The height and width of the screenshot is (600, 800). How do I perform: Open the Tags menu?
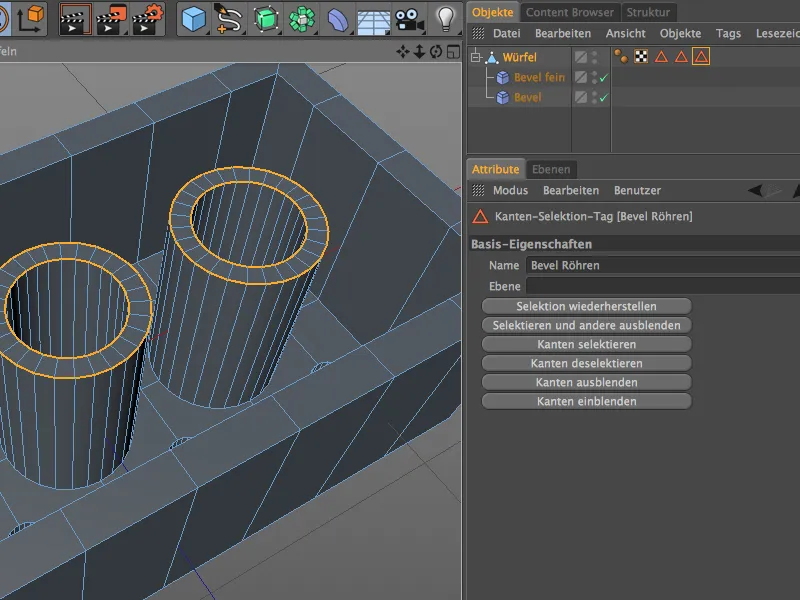pos(728,34)
